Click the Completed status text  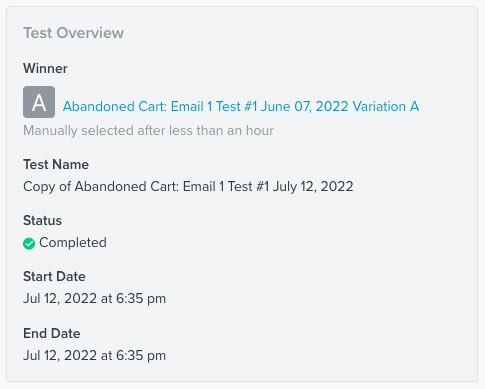(73, 243)
